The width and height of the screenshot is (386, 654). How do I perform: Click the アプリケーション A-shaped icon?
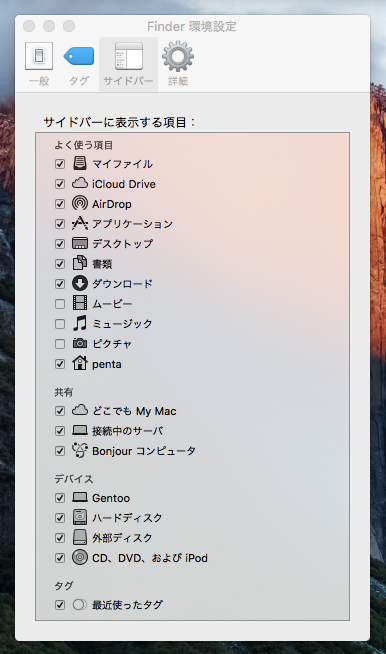click(80, 223)
